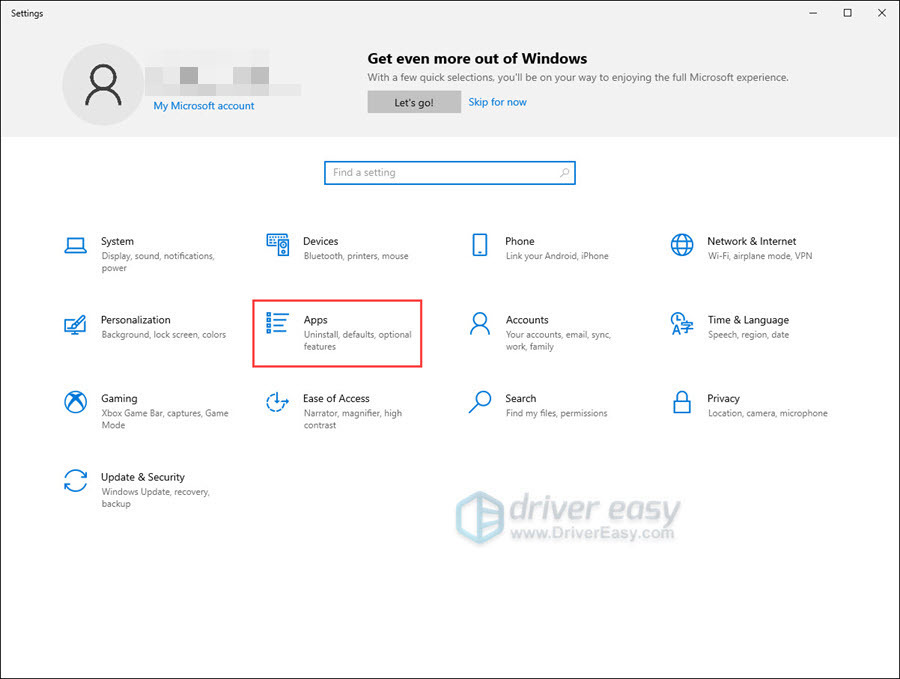Choose Skip for now link
This screenshot has width=900, height=679.
498,102
